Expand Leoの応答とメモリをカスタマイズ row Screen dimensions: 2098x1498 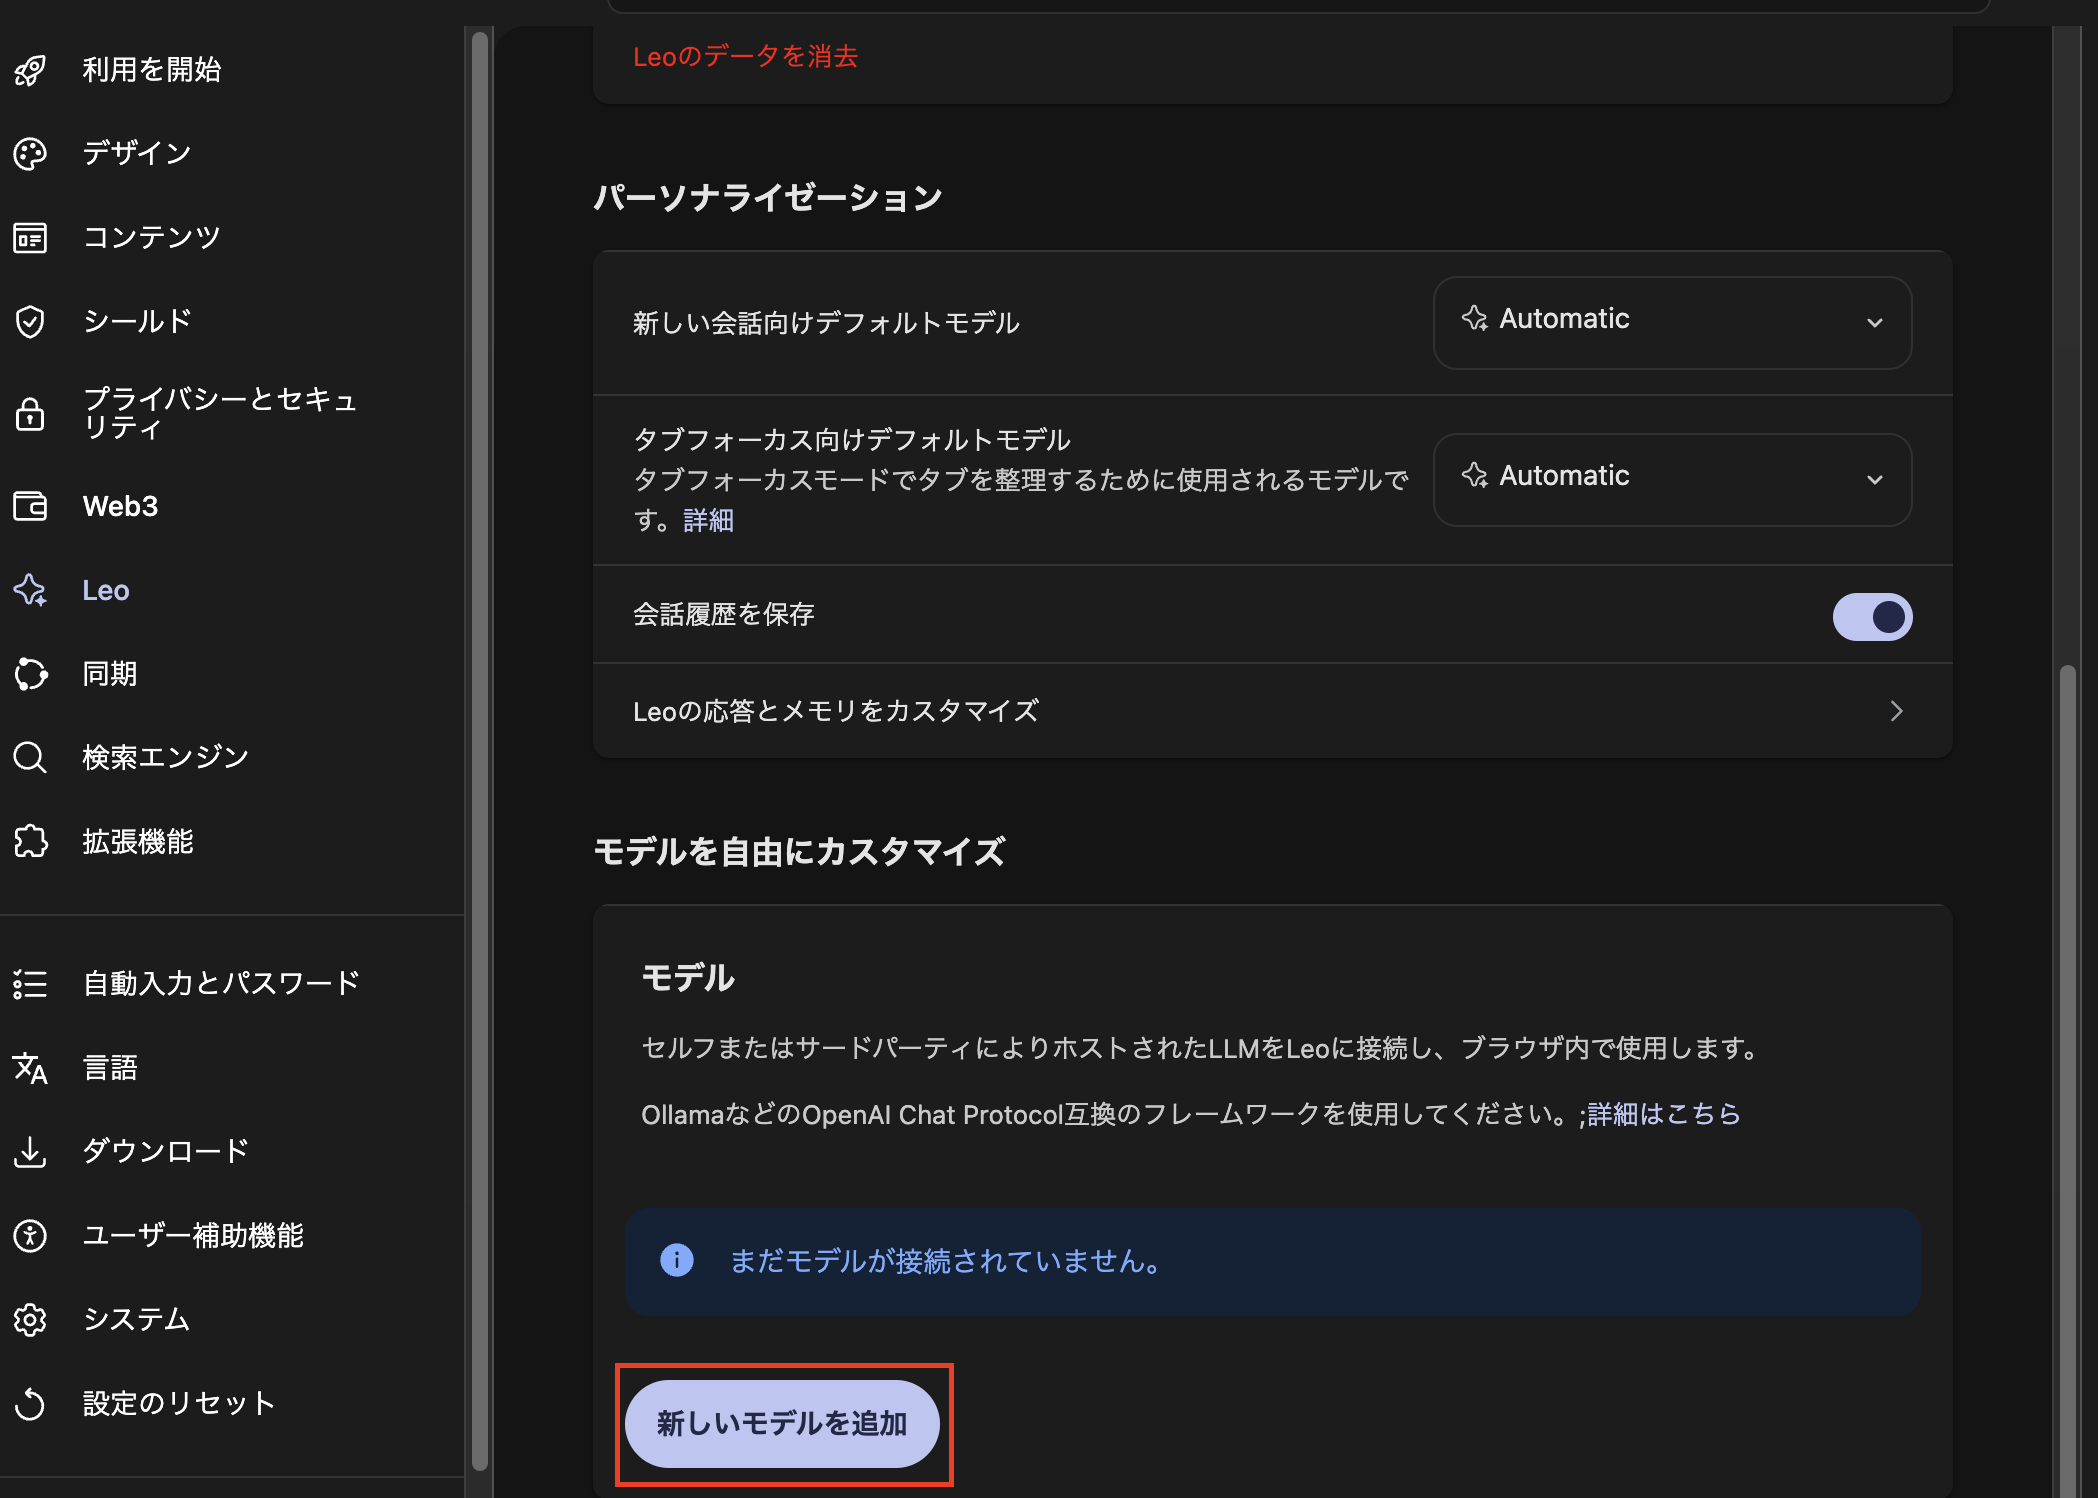[1272, 711]
